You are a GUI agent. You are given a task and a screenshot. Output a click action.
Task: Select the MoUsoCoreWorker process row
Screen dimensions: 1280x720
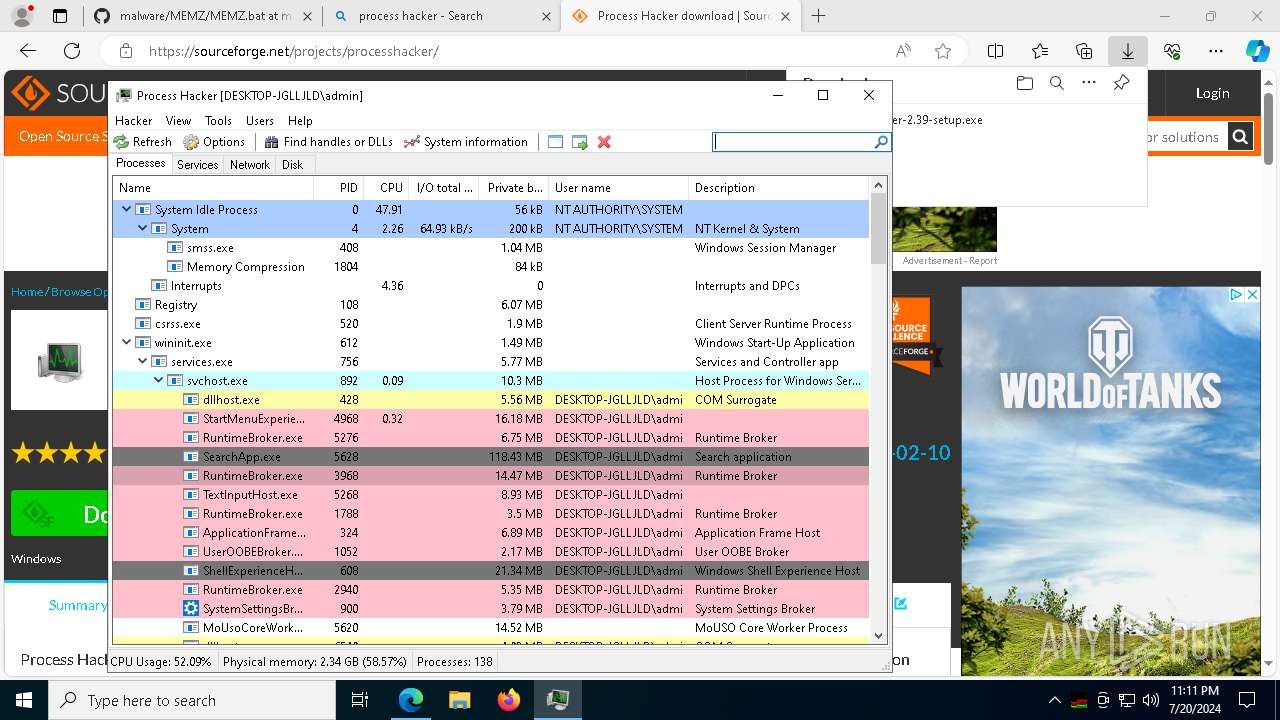point(491,627)
